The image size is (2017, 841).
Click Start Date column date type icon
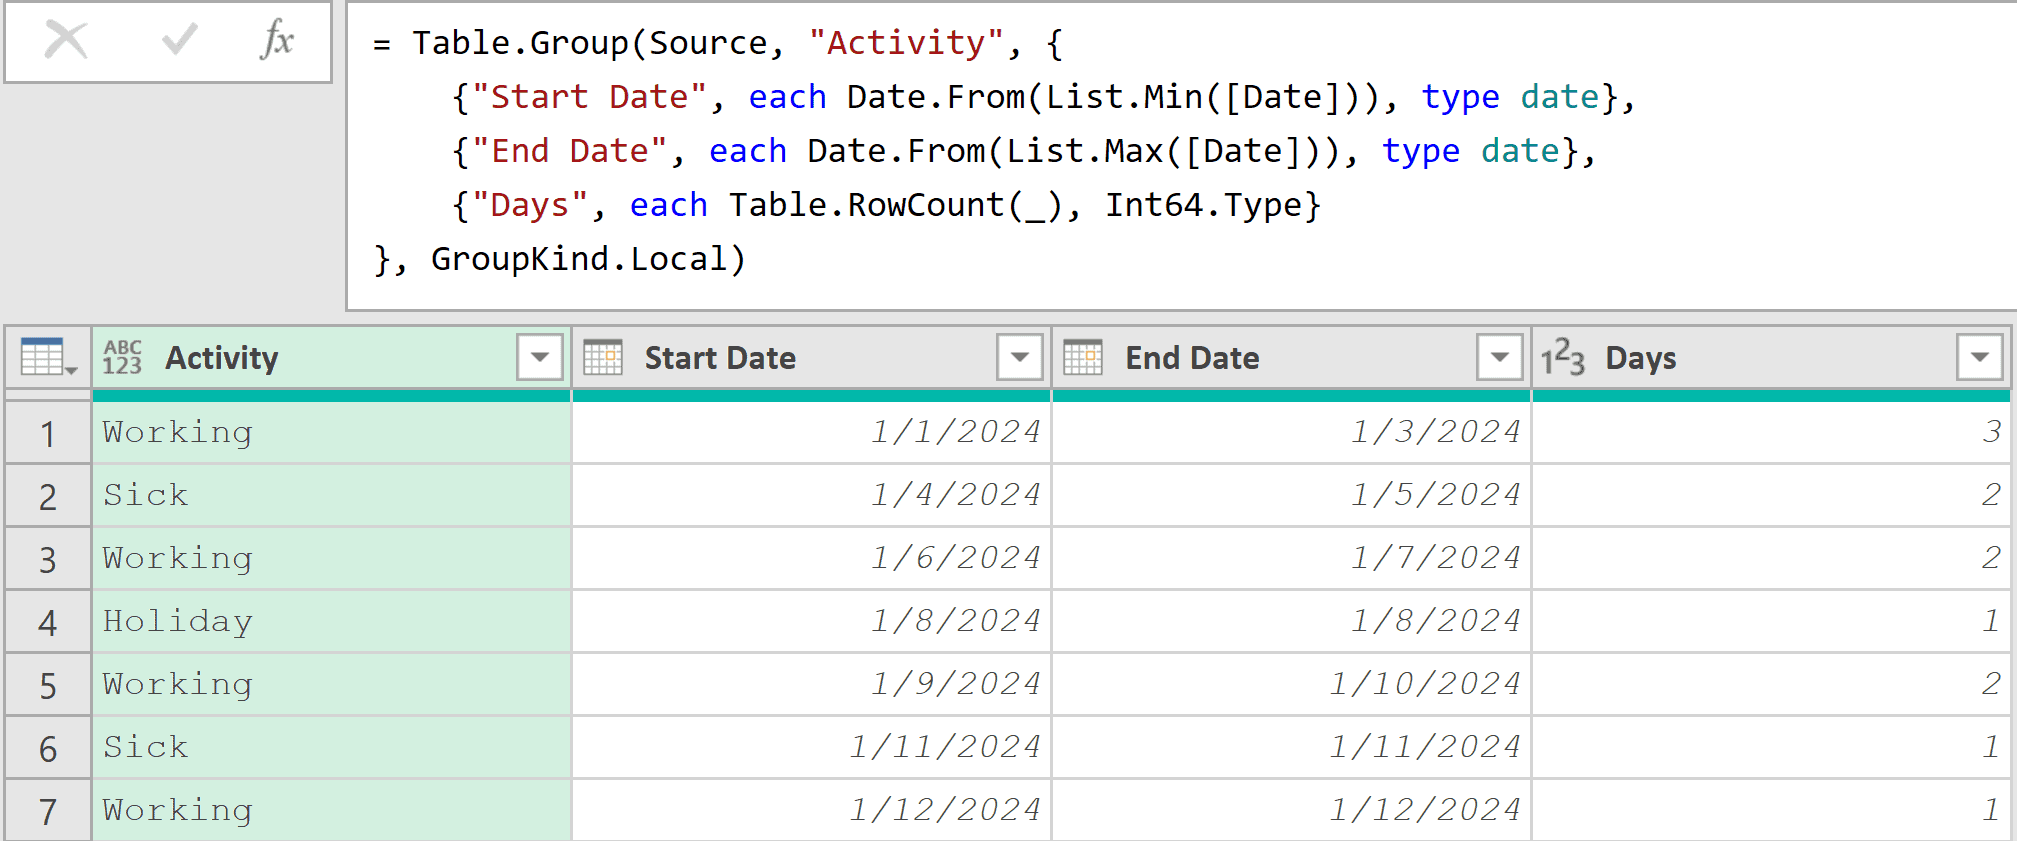603,357
